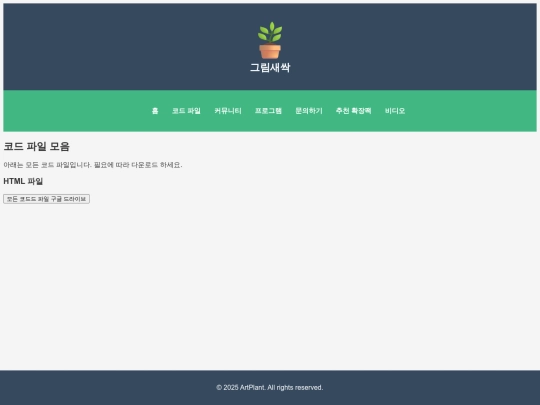This screenshot has height=405, width=540.
Task: Open the 문의하기 navigation link
Action: (x=309, y=111)
